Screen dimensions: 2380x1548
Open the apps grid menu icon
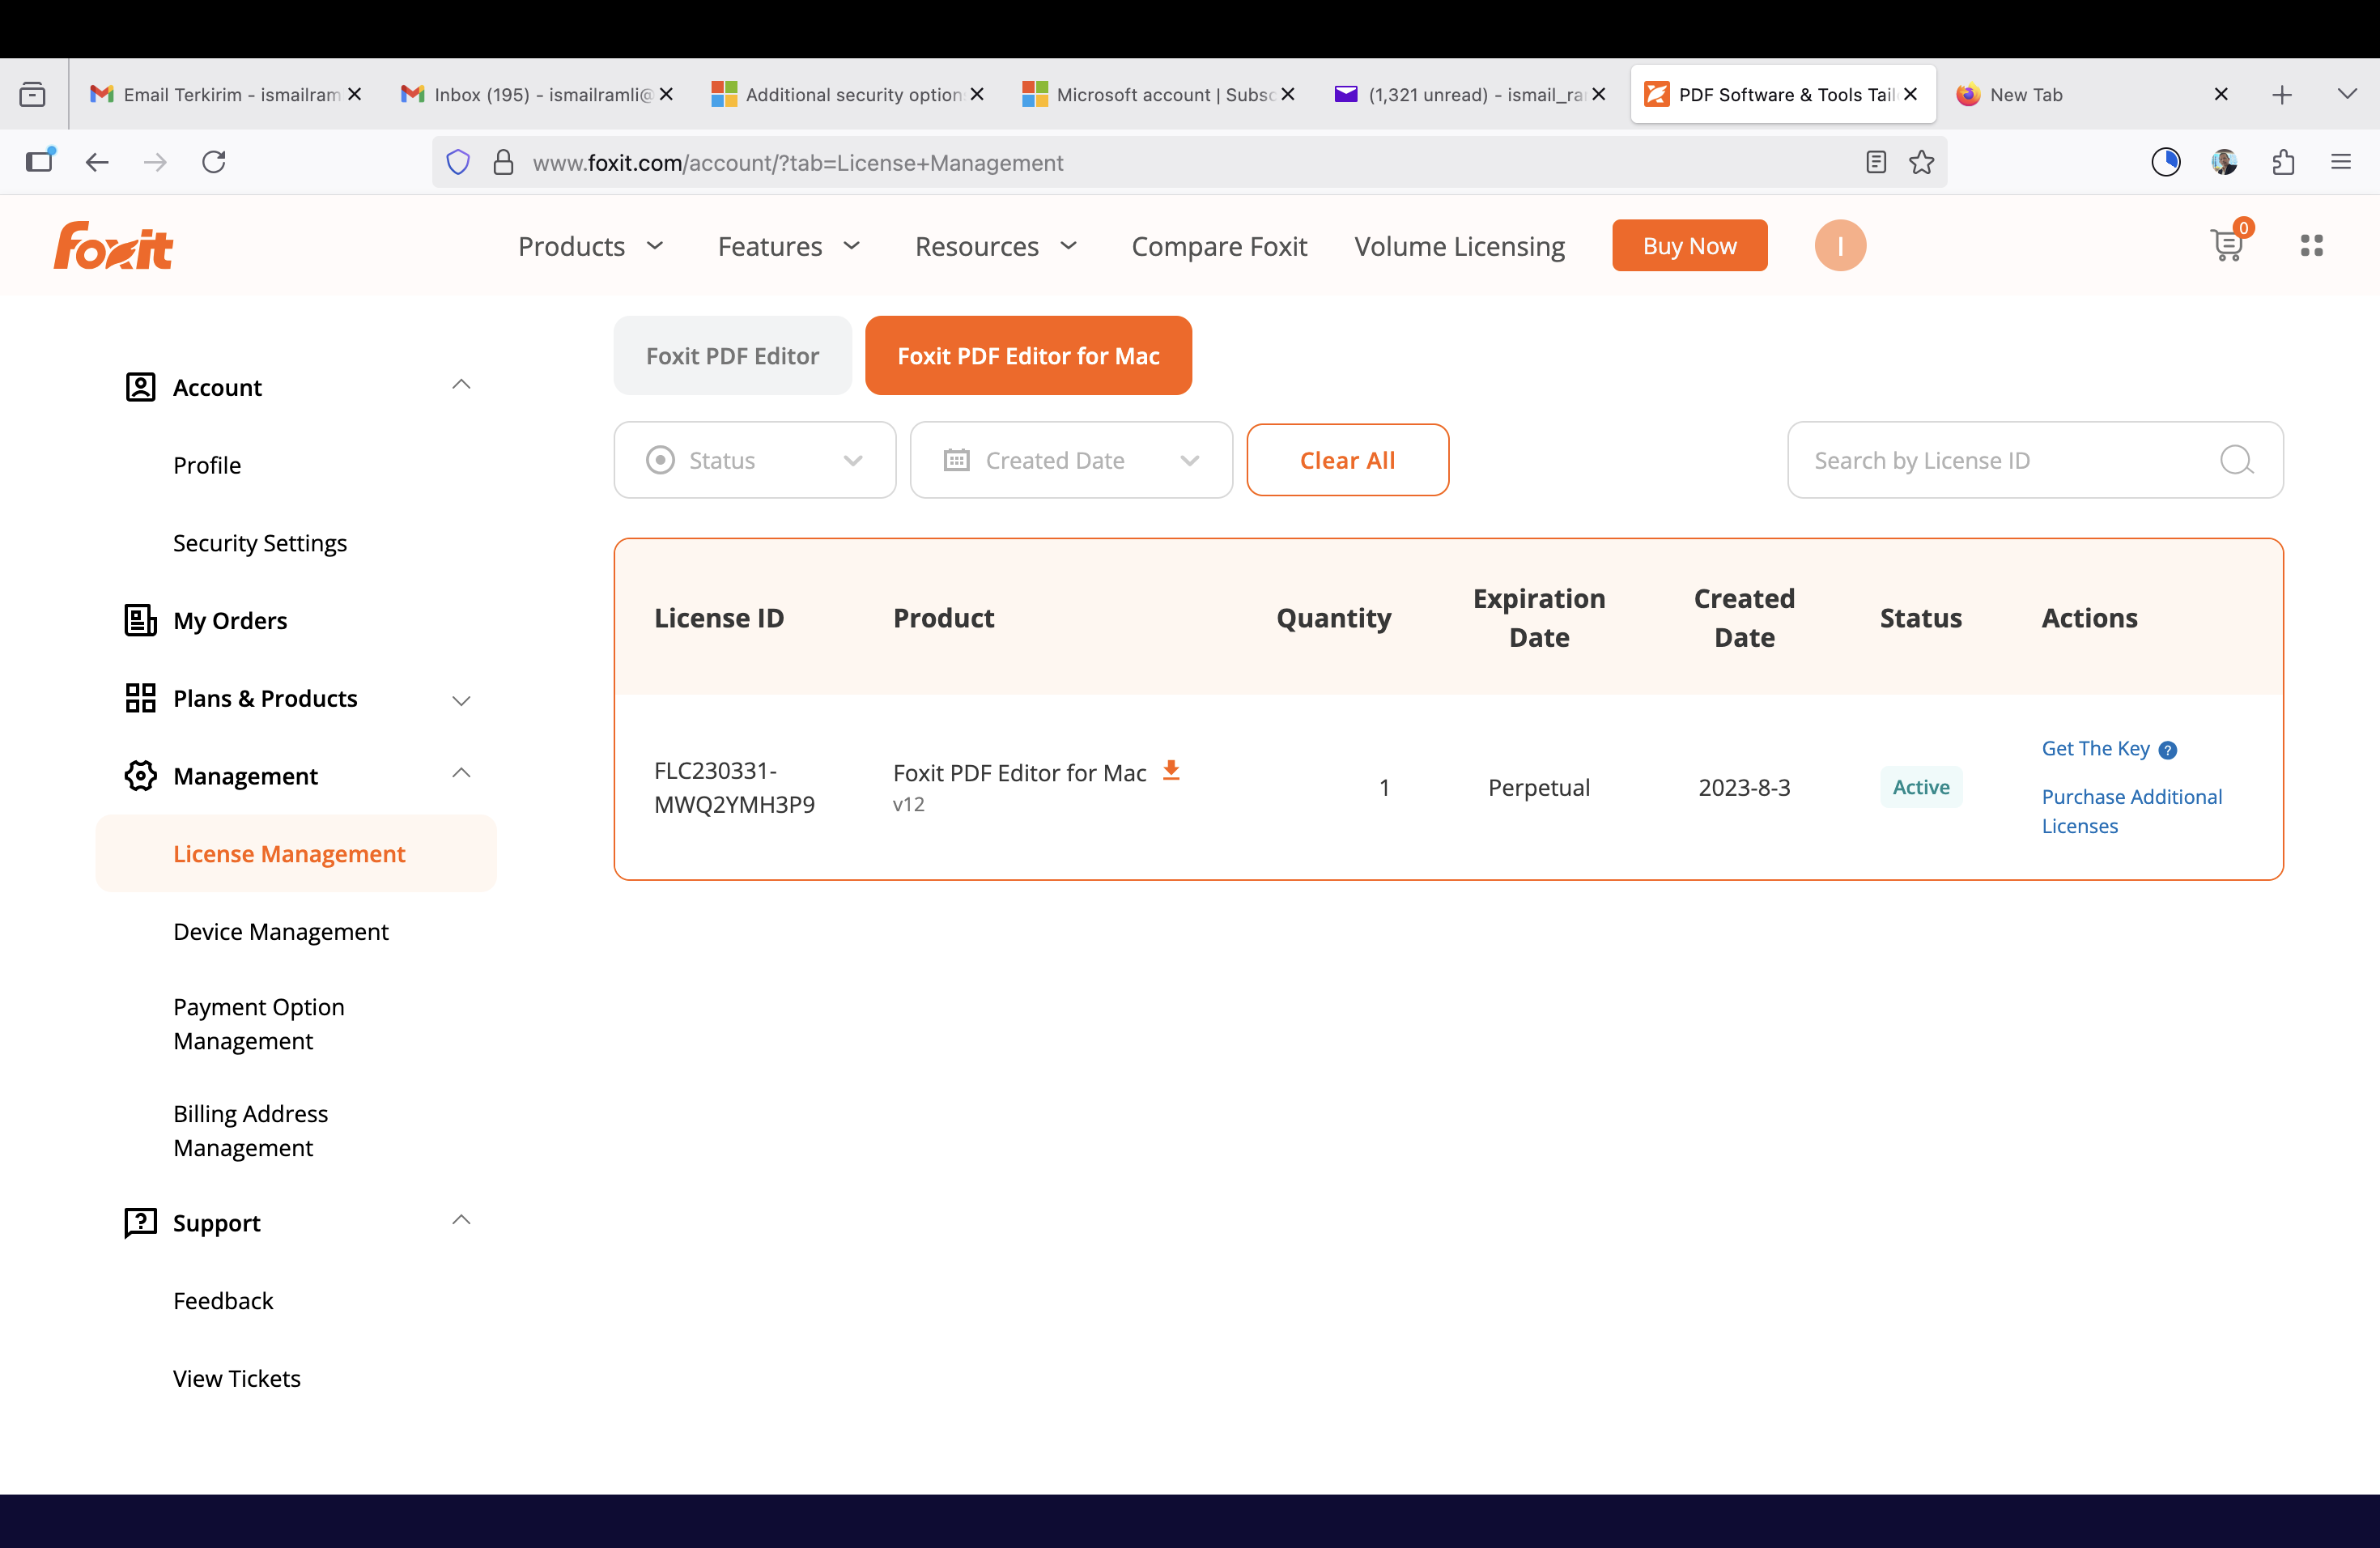(2311, 245)
